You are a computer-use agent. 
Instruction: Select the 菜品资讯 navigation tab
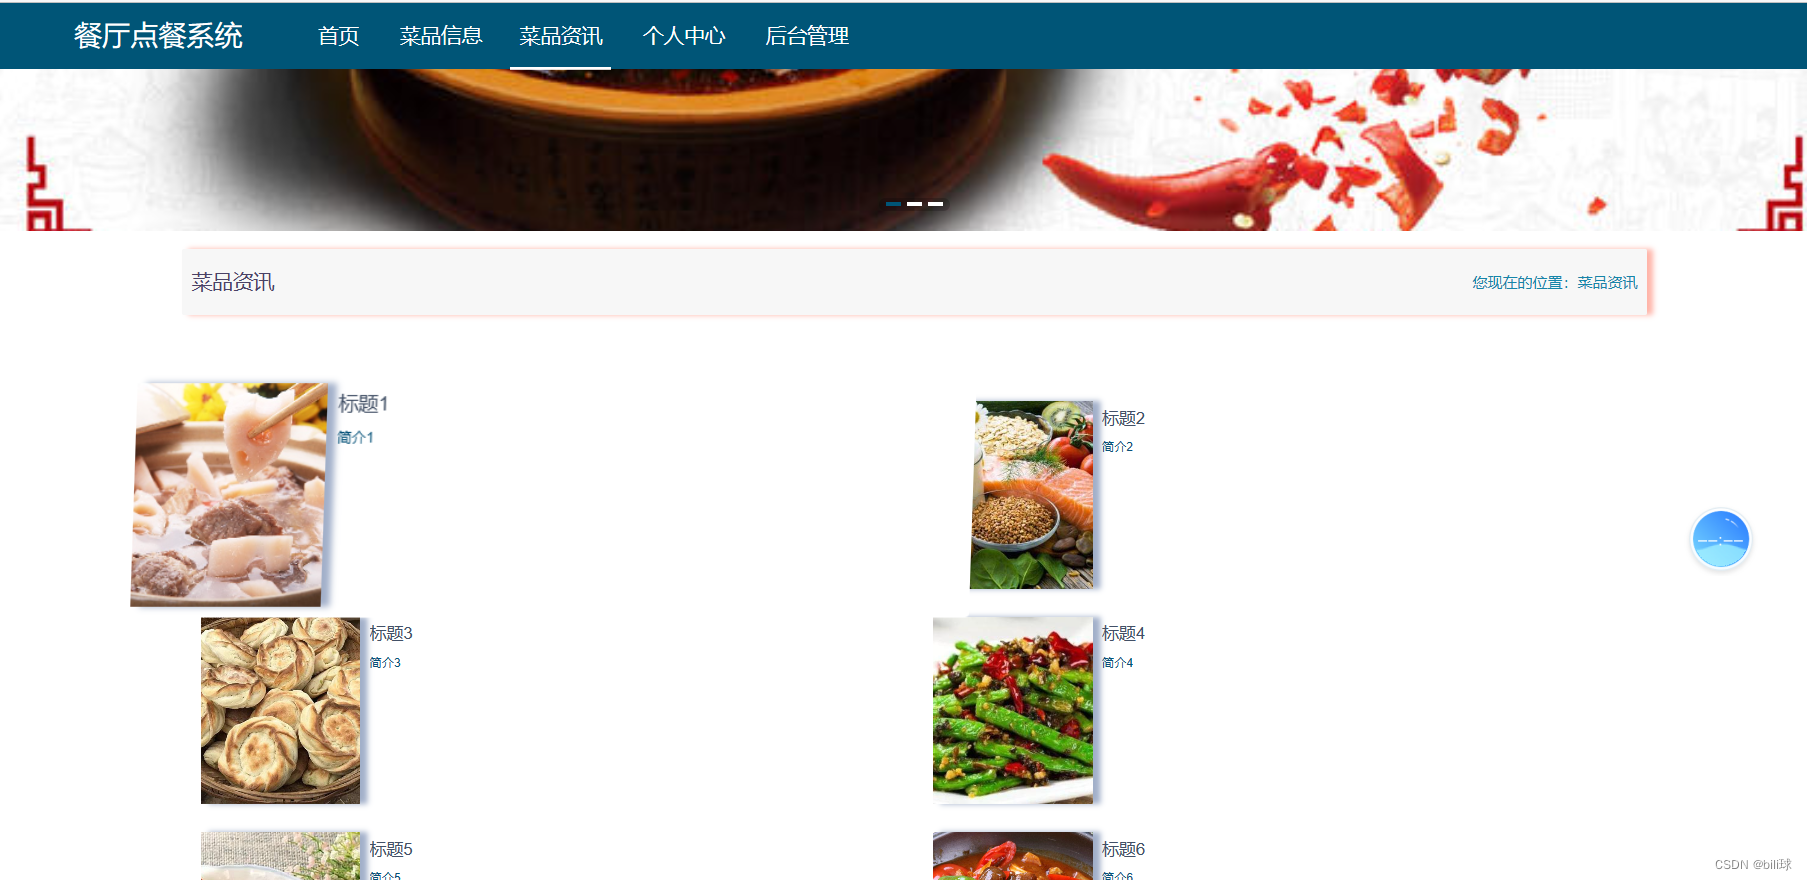[561, 36]
